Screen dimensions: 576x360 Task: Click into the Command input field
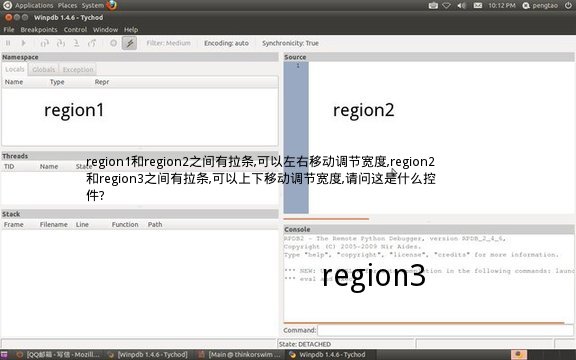tap(445, 330)
